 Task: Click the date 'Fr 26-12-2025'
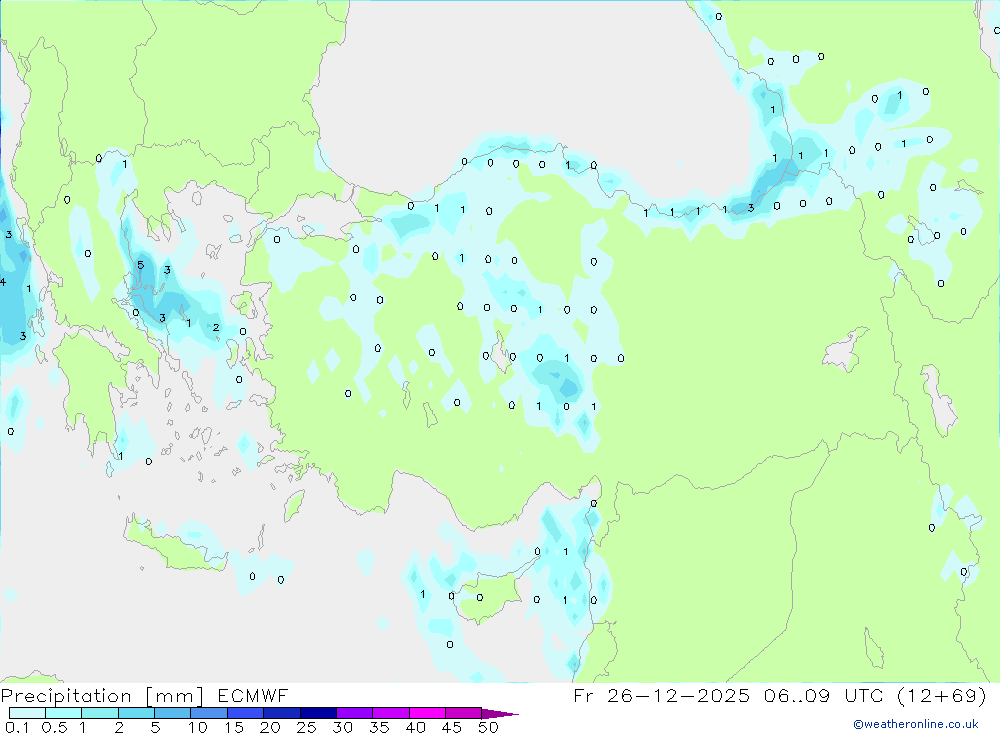662,695
